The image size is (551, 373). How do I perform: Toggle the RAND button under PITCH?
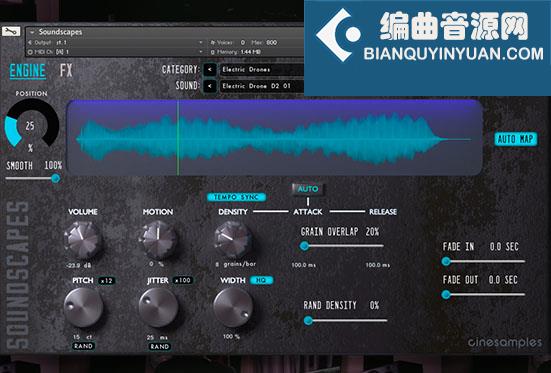(83, 346)
